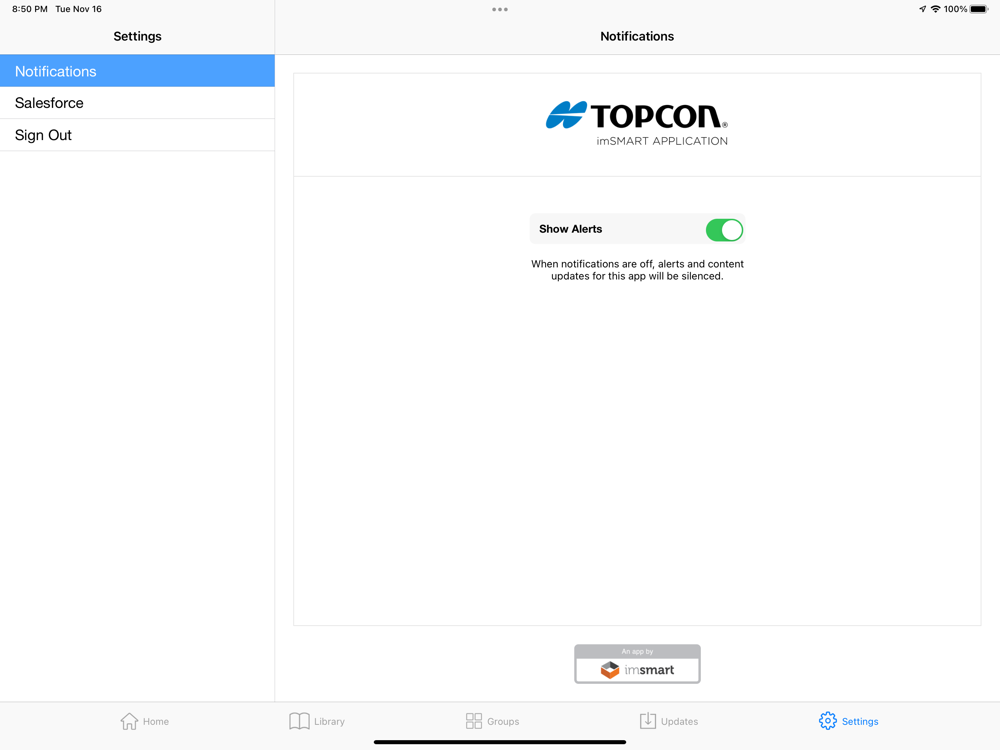Tap the location services arrow icon
1000x750 pixels.
tap(922, 9)
